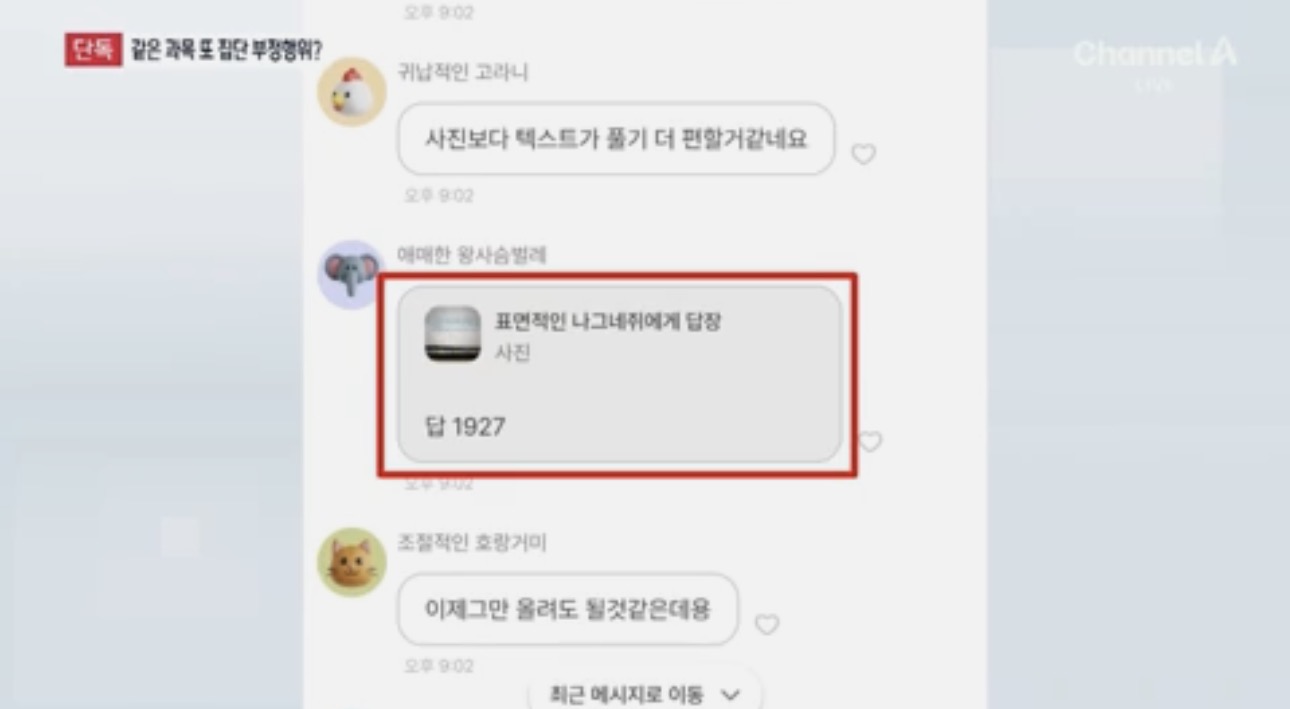
Task: Click the chicken avatar of 귀납적인 고라니
Action: coord(351,92)
